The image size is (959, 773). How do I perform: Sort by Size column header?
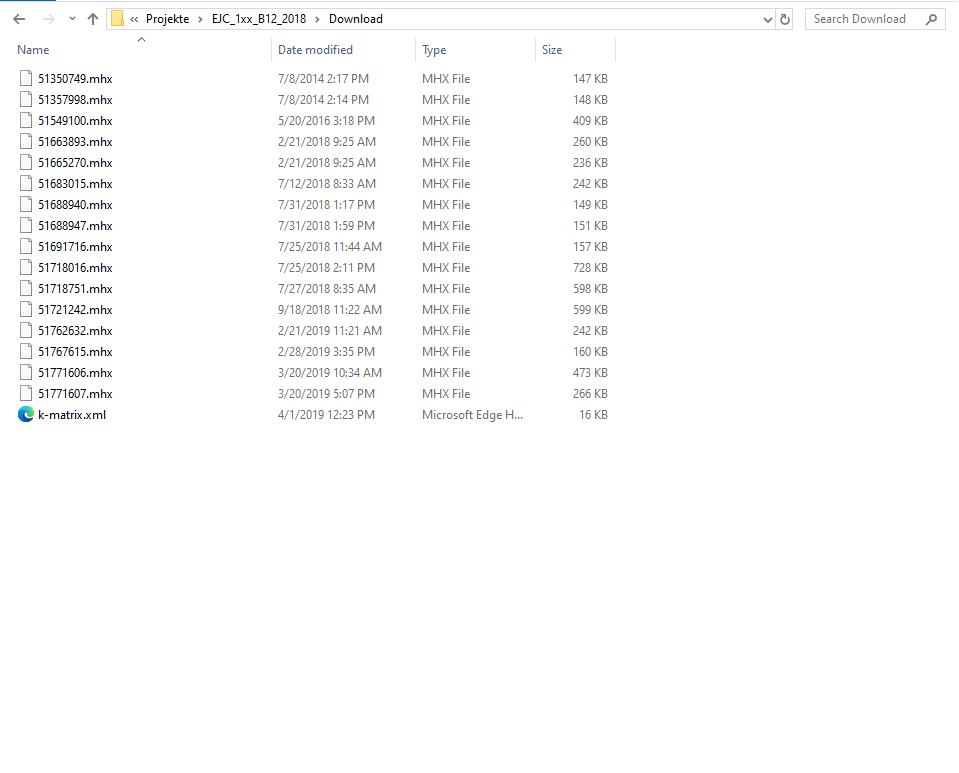click(552, 50)
